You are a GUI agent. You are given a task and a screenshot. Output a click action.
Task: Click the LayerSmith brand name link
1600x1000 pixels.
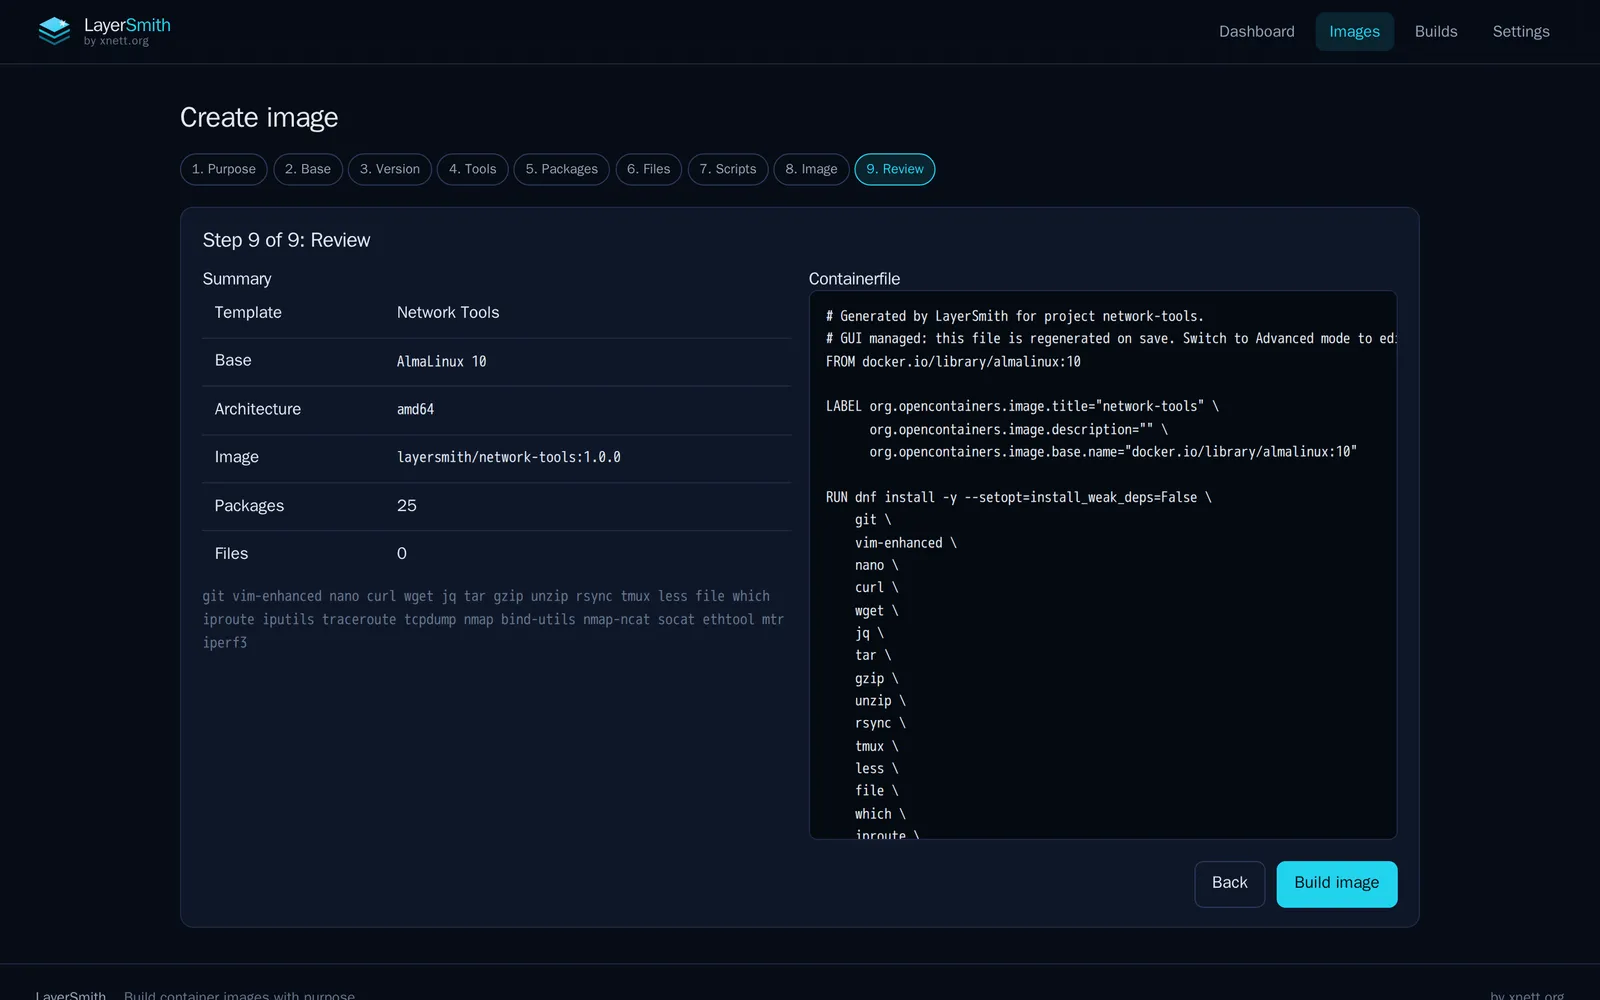point(127,25)
